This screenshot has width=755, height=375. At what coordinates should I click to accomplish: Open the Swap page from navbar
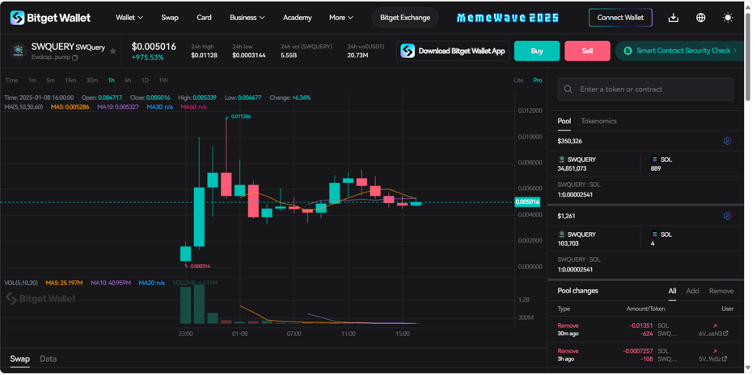point(169,18)
